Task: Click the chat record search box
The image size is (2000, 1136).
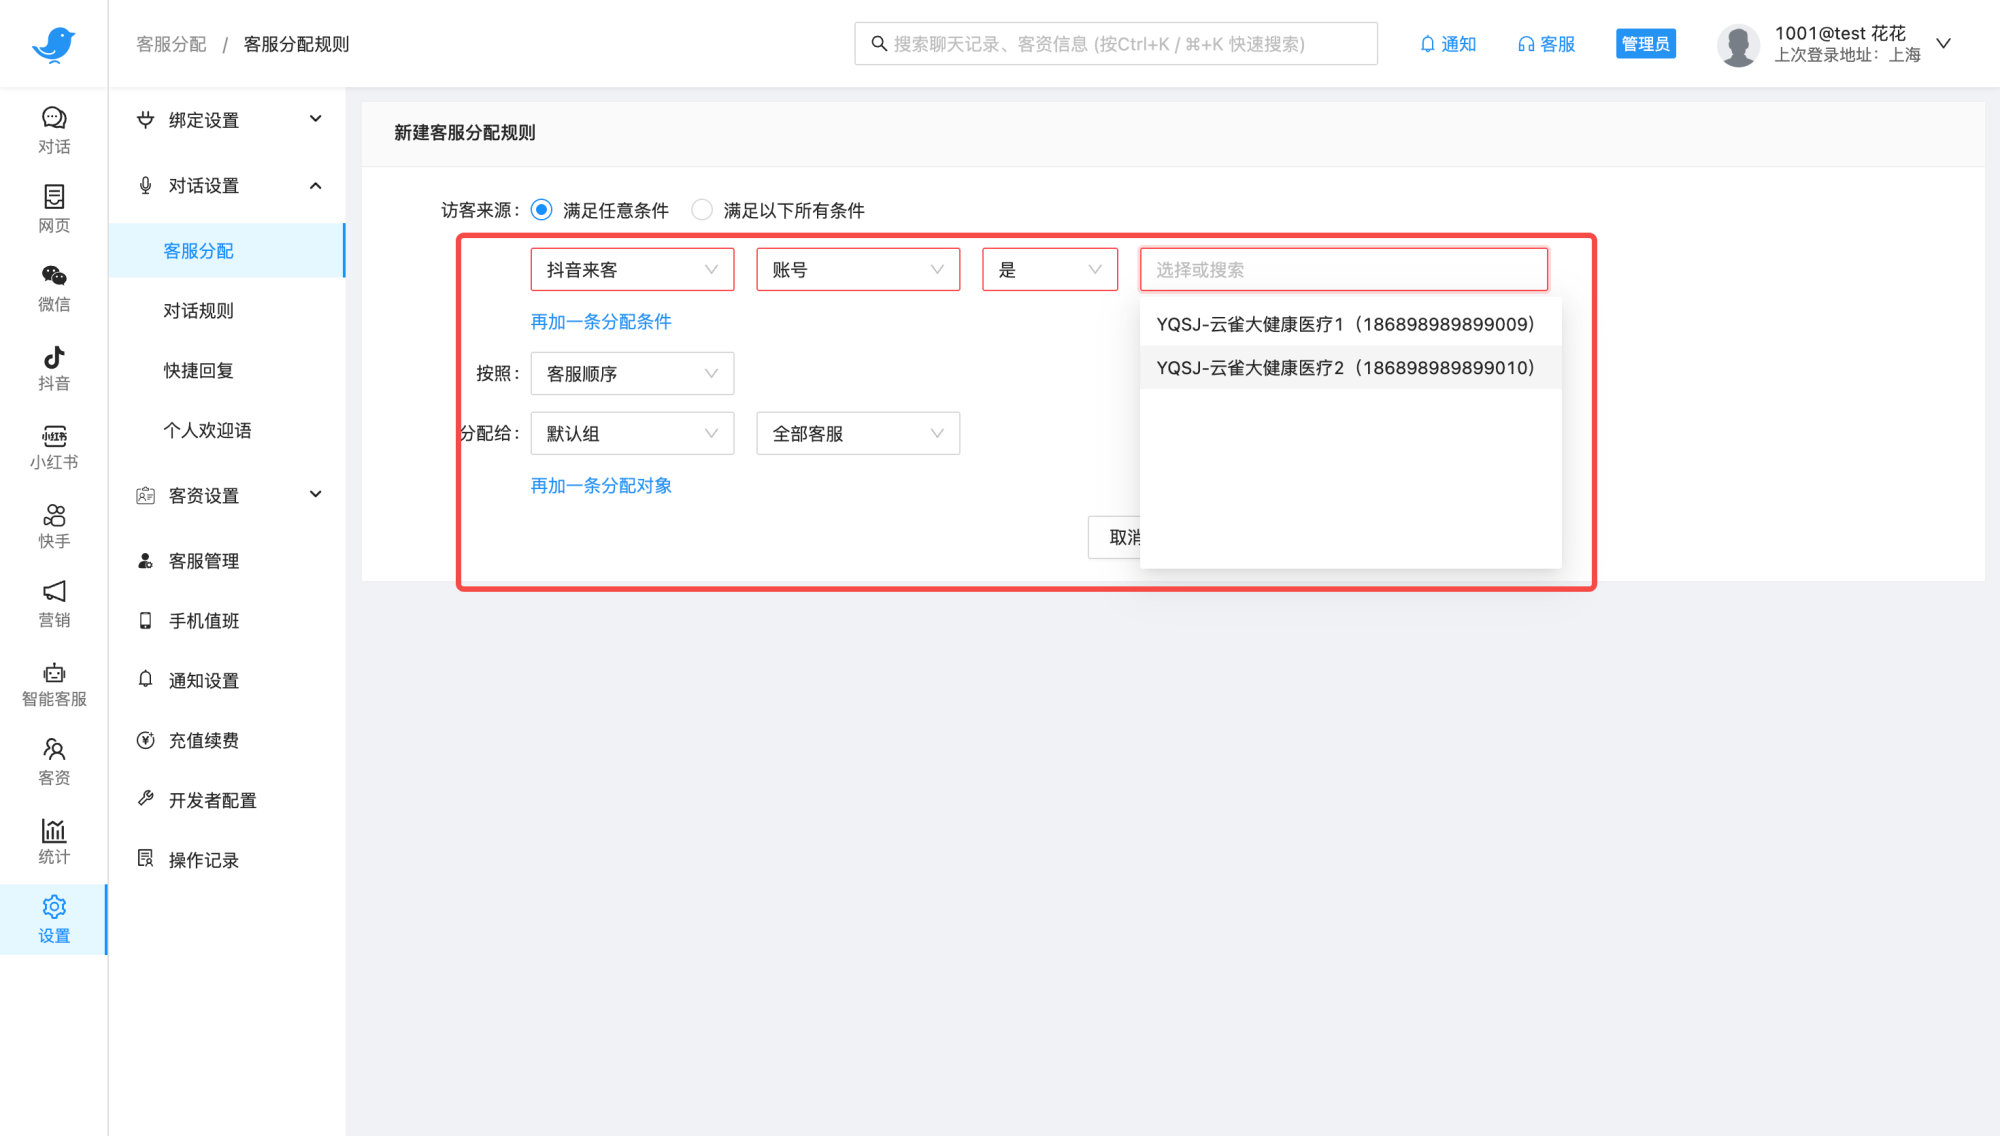Action: [x=1116, y=44]
